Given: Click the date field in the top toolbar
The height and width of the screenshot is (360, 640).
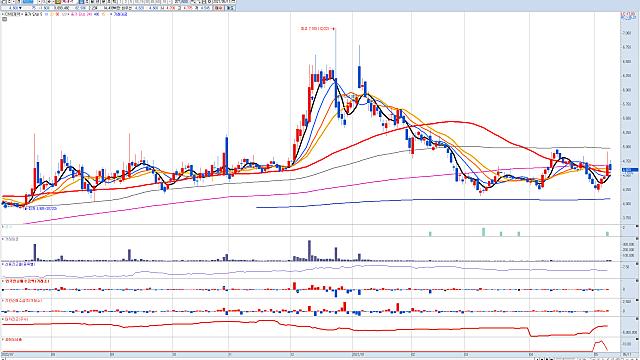Looking at the screenshot, I should click(221, 2).
